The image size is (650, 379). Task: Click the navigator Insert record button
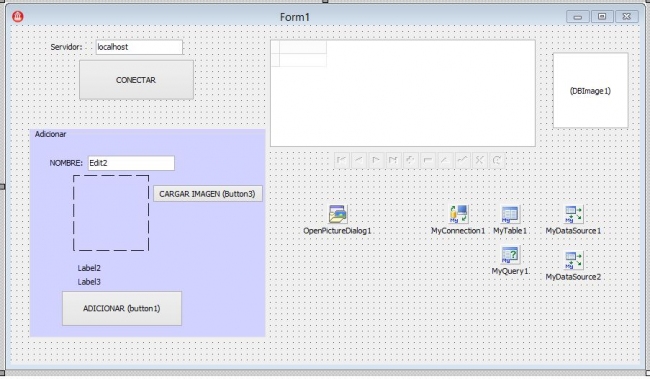(x=410, y=160)
